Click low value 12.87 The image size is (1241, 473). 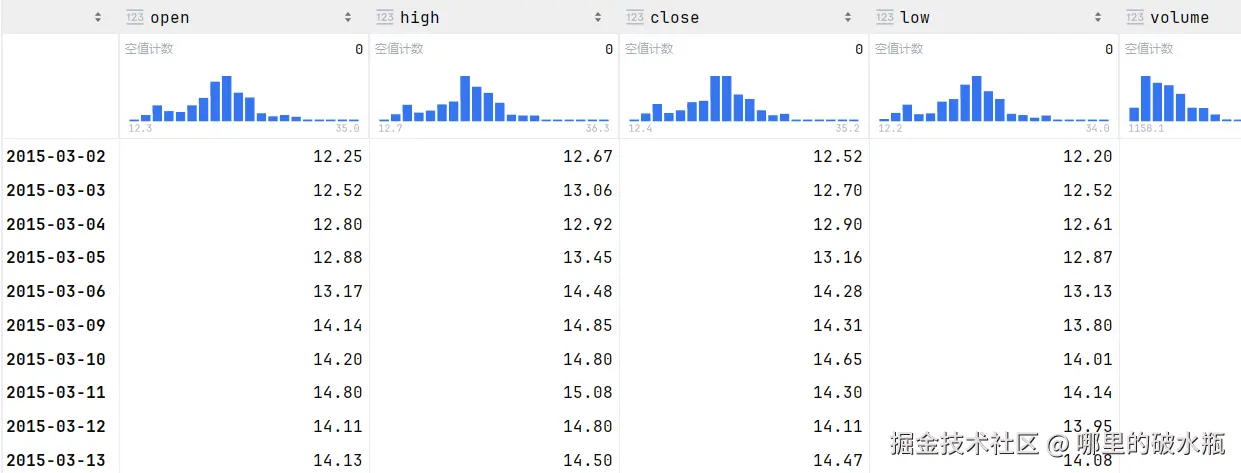click(1088, 257)
